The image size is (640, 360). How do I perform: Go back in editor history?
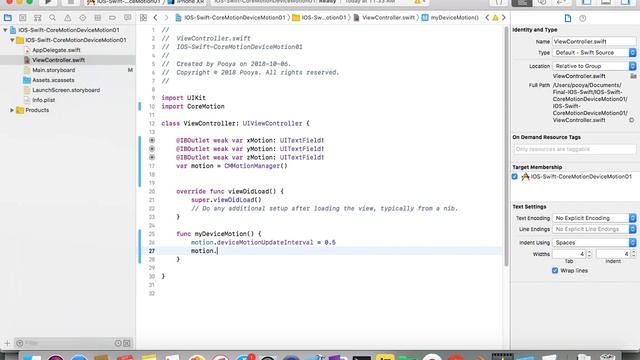coord(156,18)
